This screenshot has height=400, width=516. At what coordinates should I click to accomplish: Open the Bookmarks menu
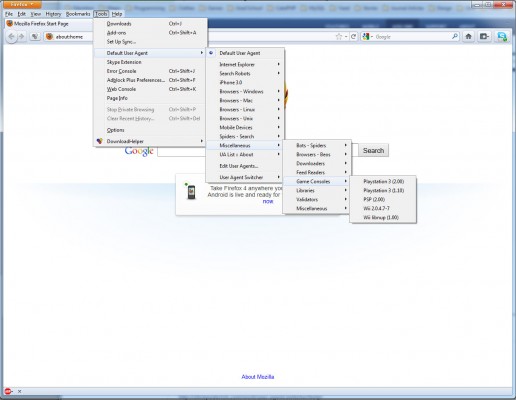coord(78,14)
